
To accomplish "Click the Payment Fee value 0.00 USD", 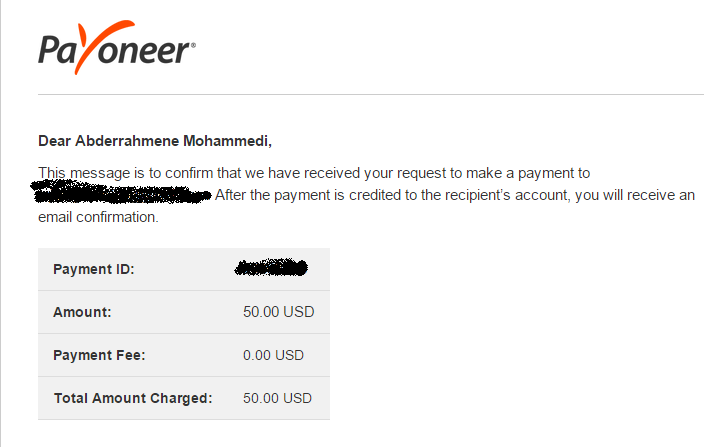I will 273,355.
